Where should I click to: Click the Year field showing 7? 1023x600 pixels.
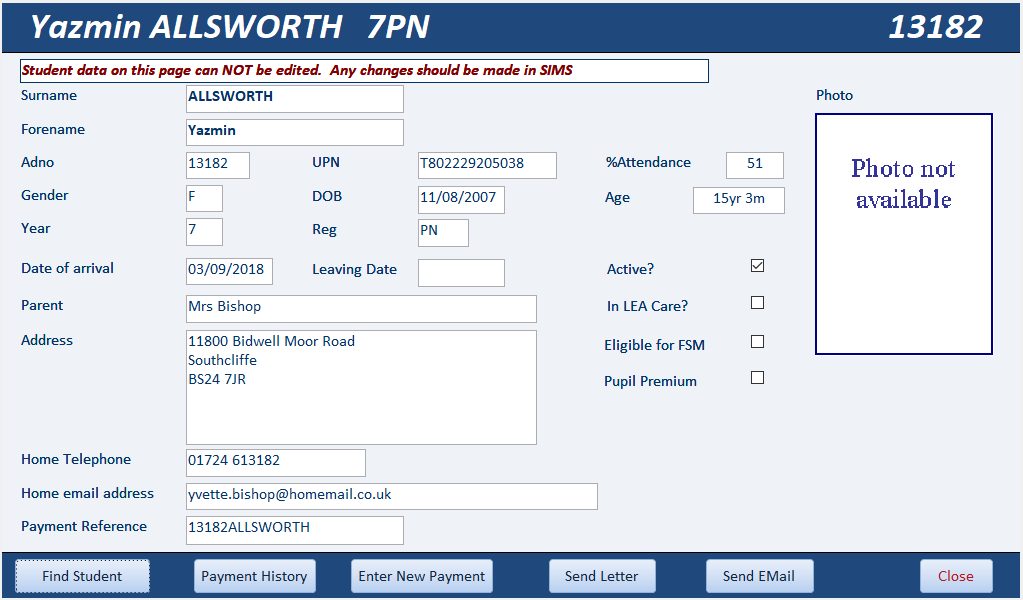click(x=204, y=232)
